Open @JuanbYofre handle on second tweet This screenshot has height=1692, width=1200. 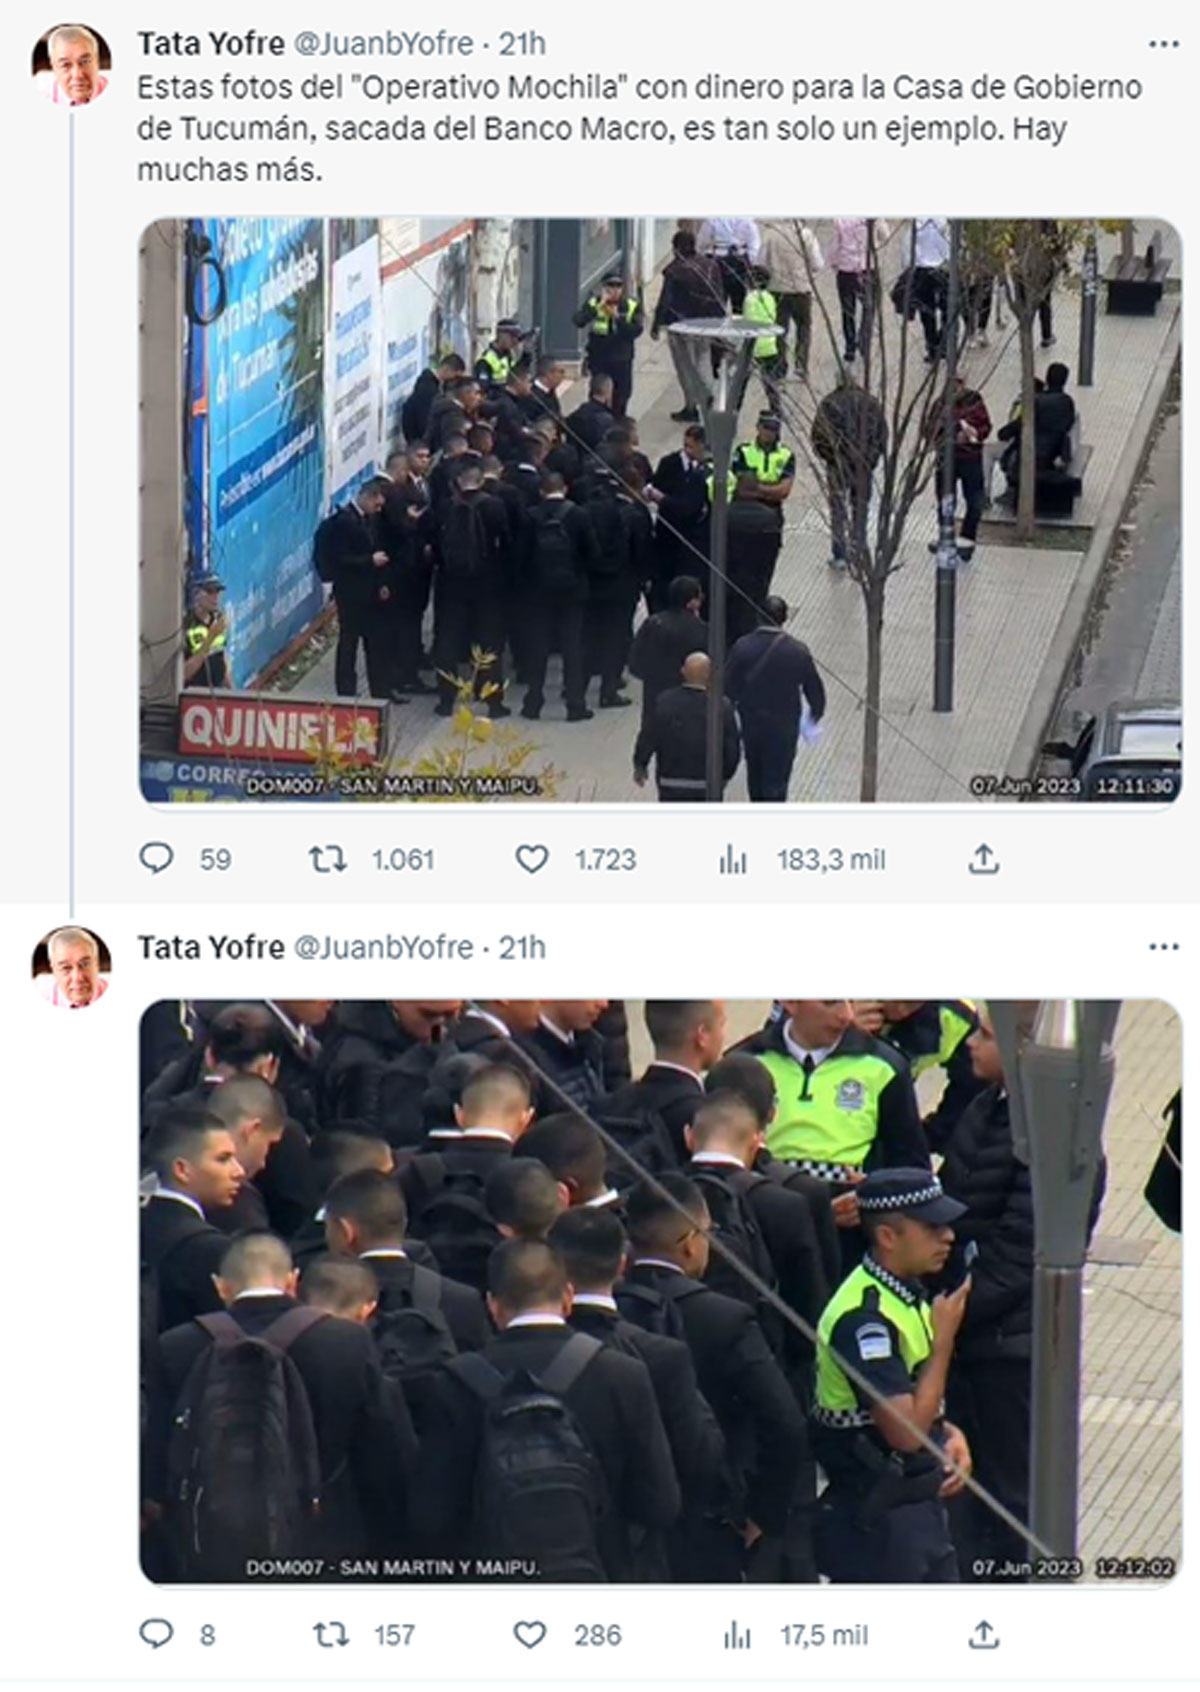click(383, 947)
